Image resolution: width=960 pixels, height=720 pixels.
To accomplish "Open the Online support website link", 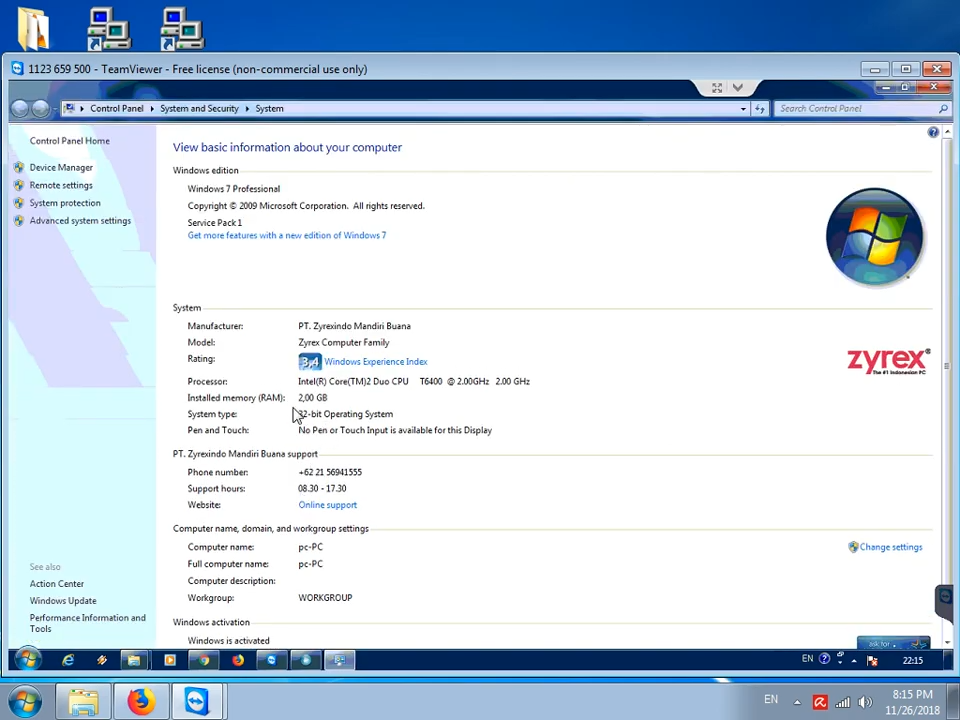I will pyautogui.click(x=327, y=505).
